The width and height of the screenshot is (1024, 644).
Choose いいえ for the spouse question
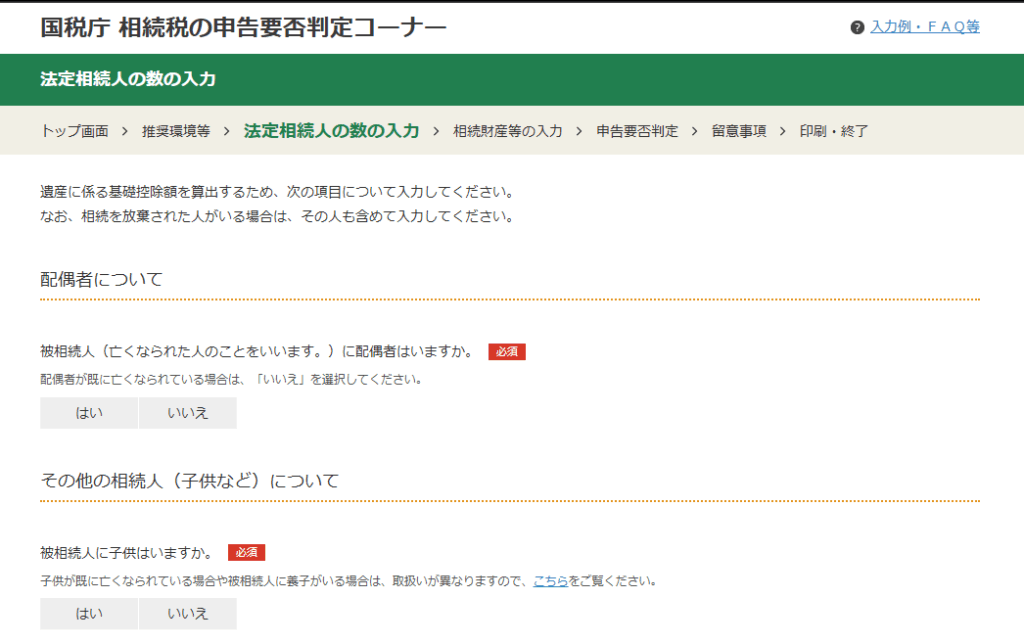click(x=188, y=413)
